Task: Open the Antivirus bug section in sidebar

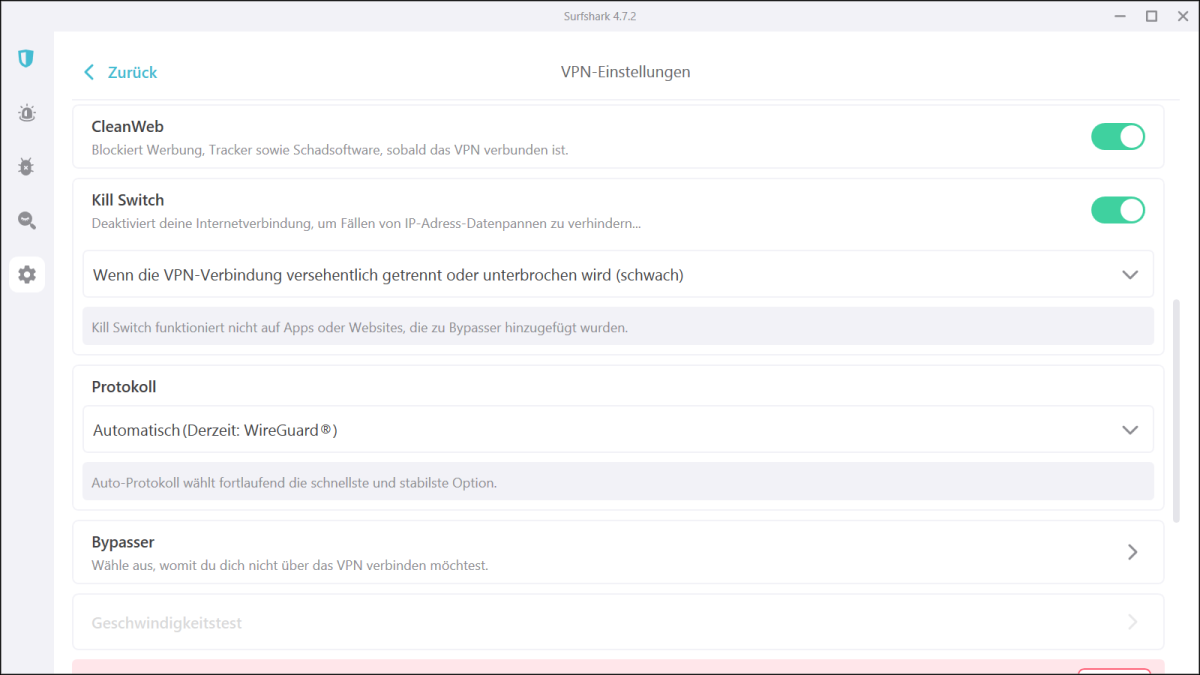Action: 26,167
